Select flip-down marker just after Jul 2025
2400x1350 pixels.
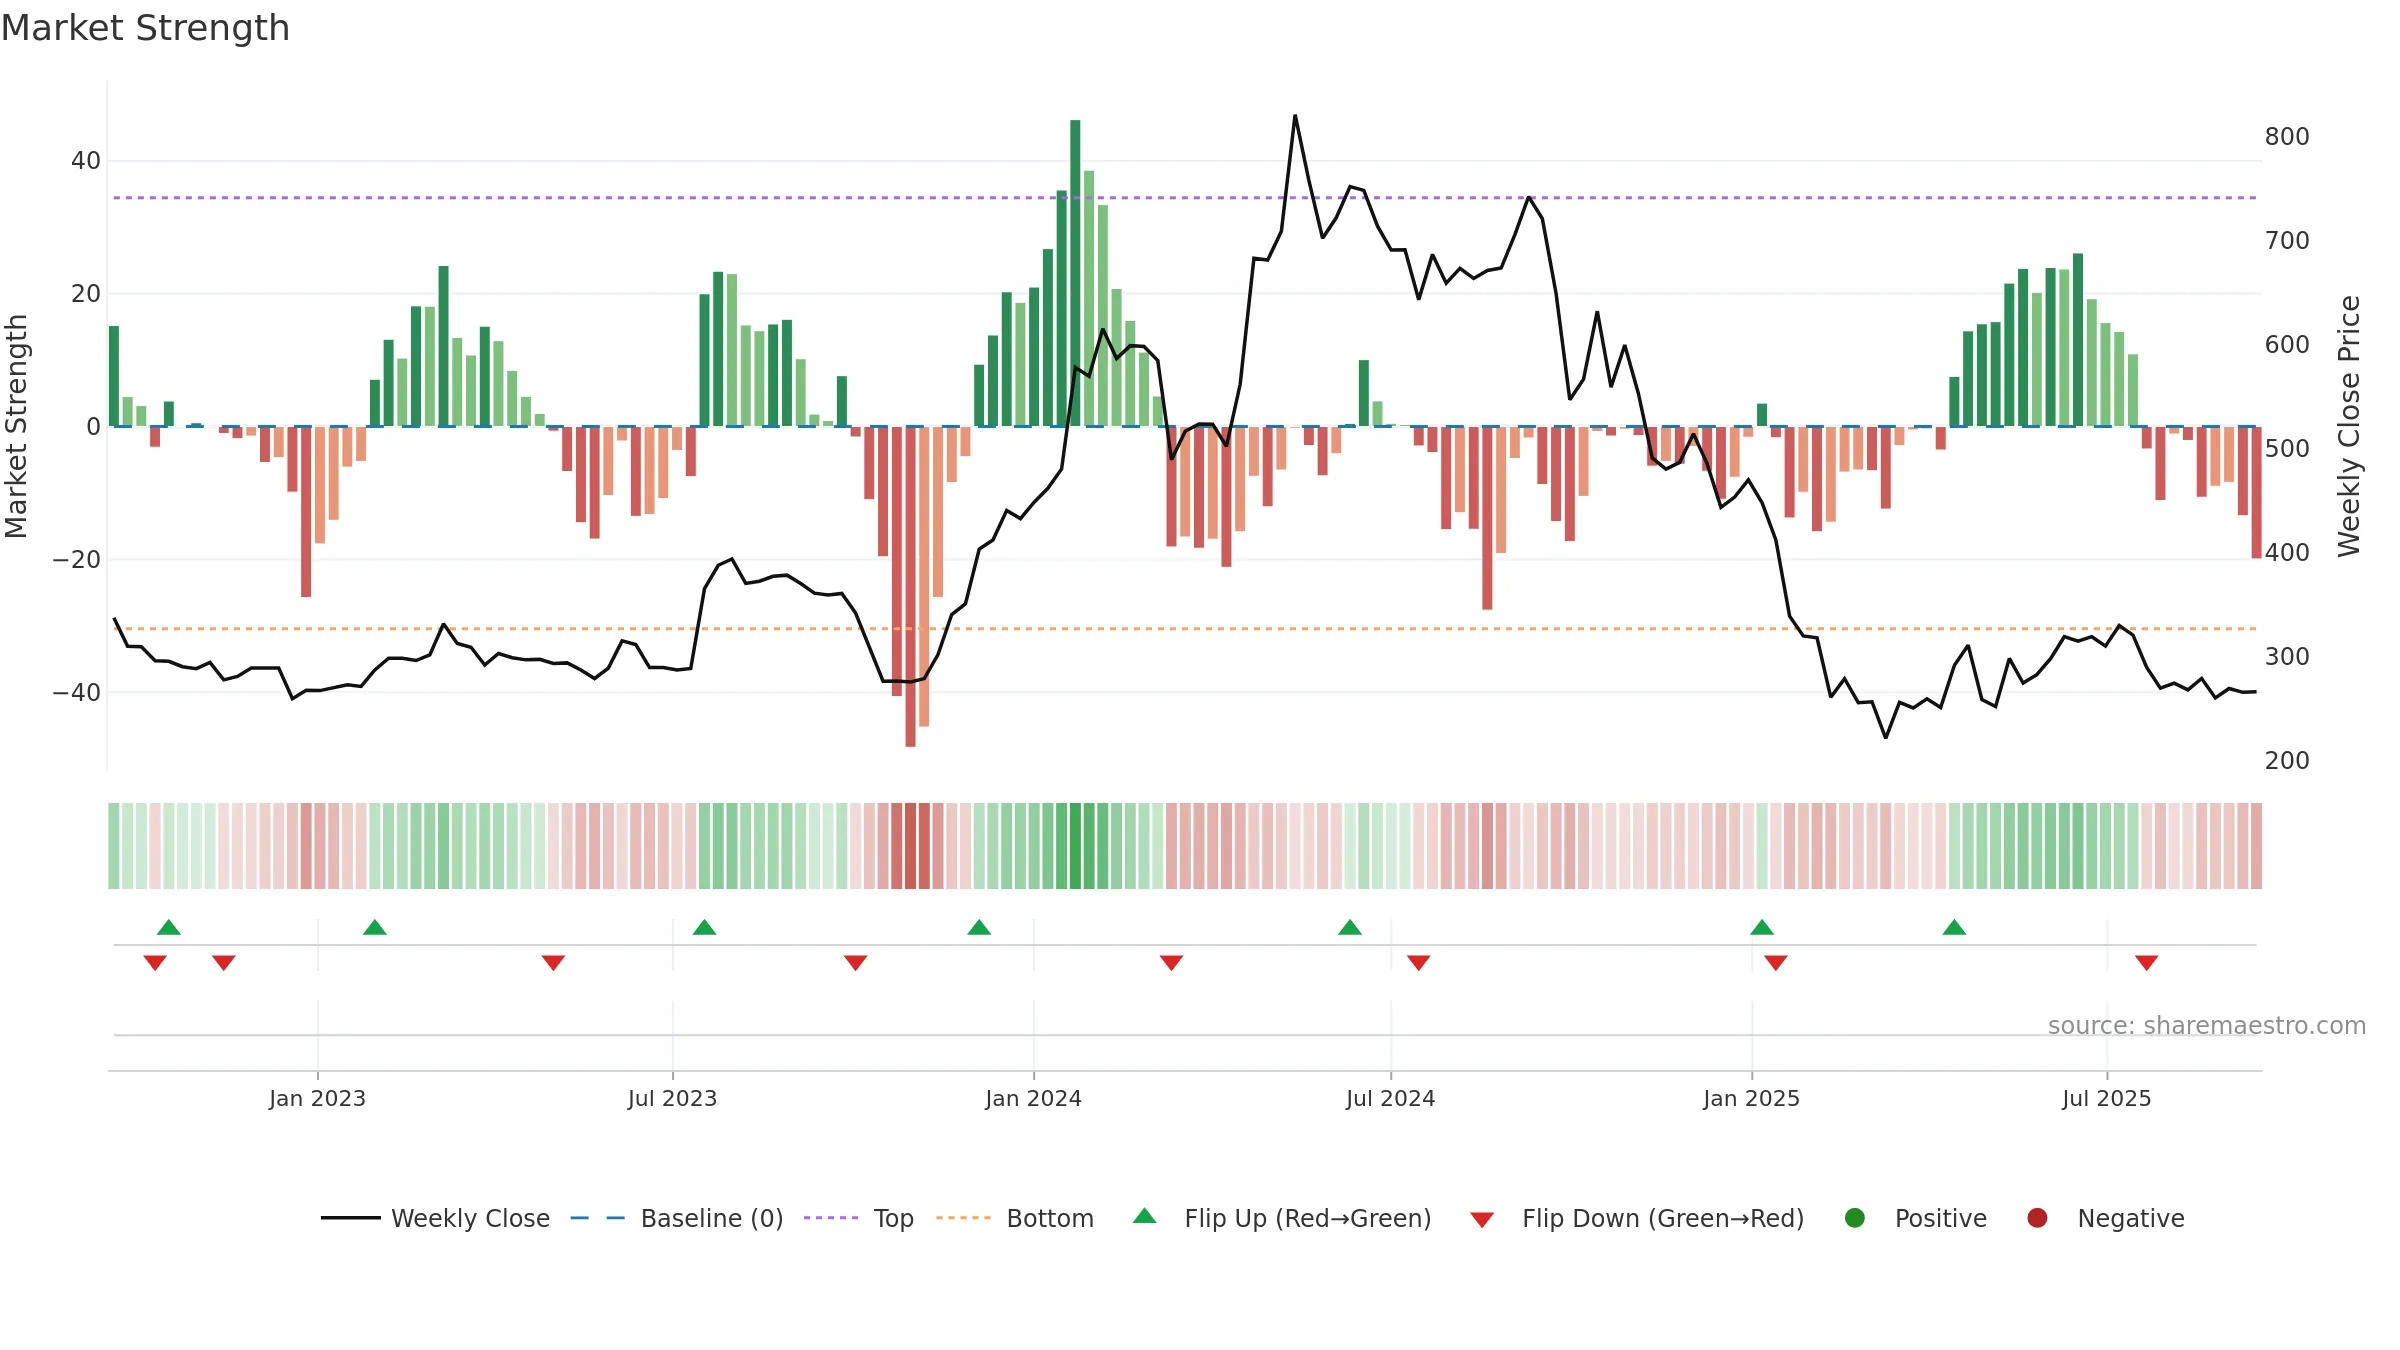point(2146,962)
